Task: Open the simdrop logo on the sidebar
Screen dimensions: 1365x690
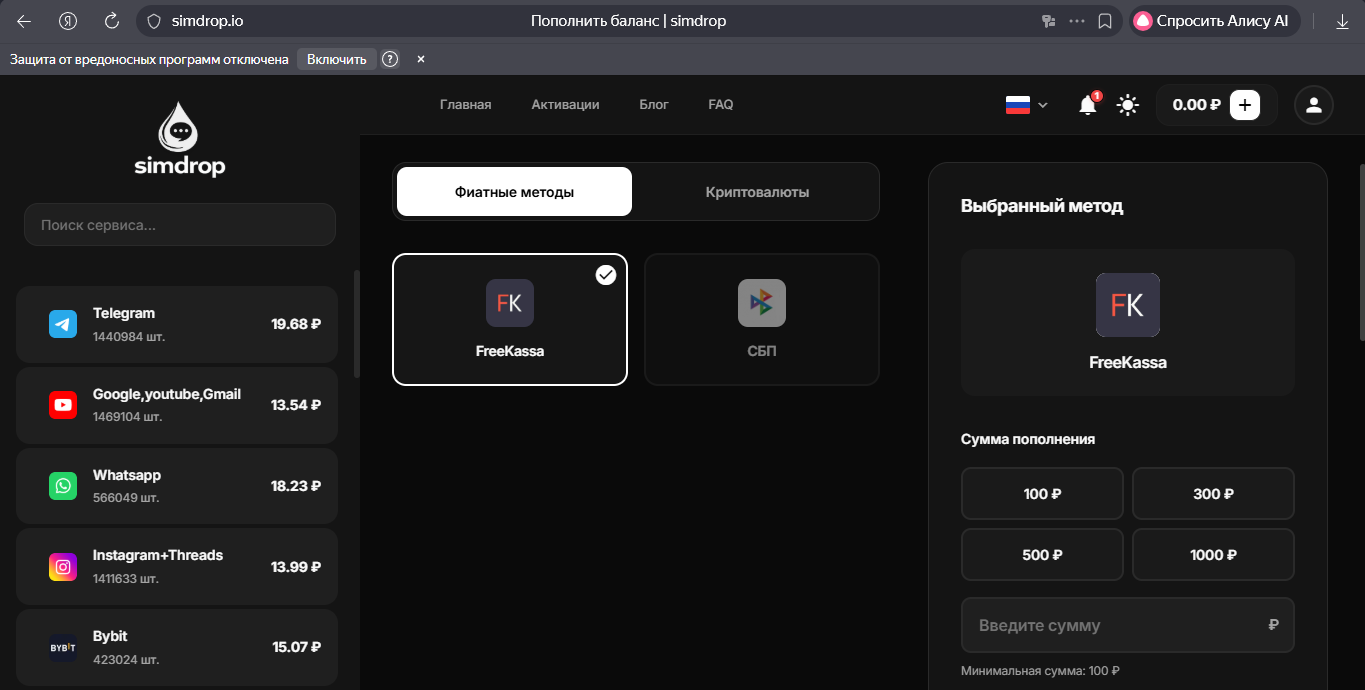Action: coord(179,138)
